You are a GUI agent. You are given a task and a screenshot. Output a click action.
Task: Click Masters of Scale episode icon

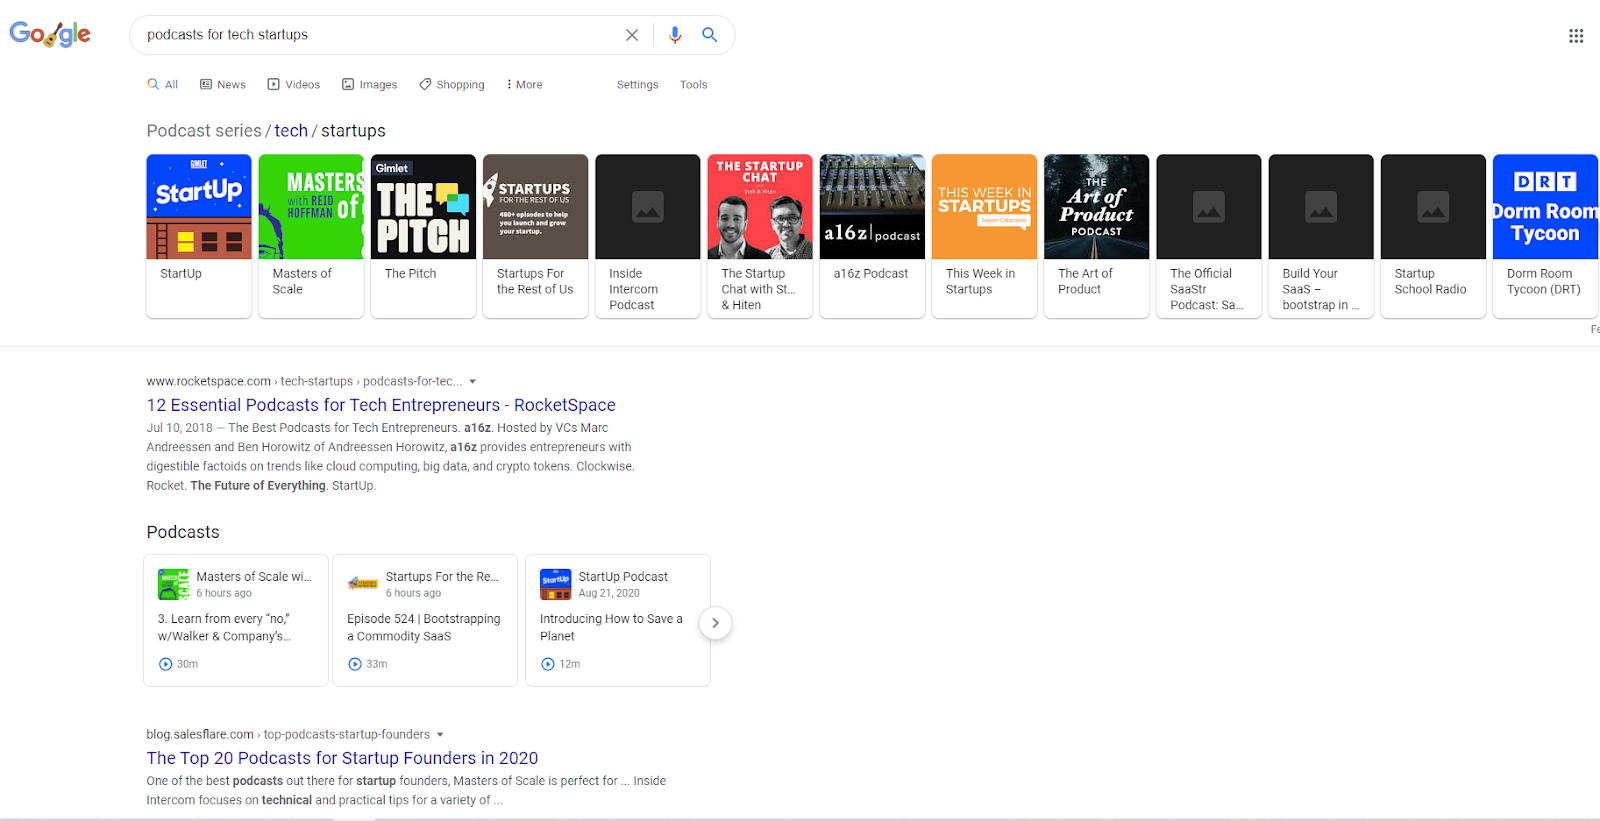click(x=173, y=584)
